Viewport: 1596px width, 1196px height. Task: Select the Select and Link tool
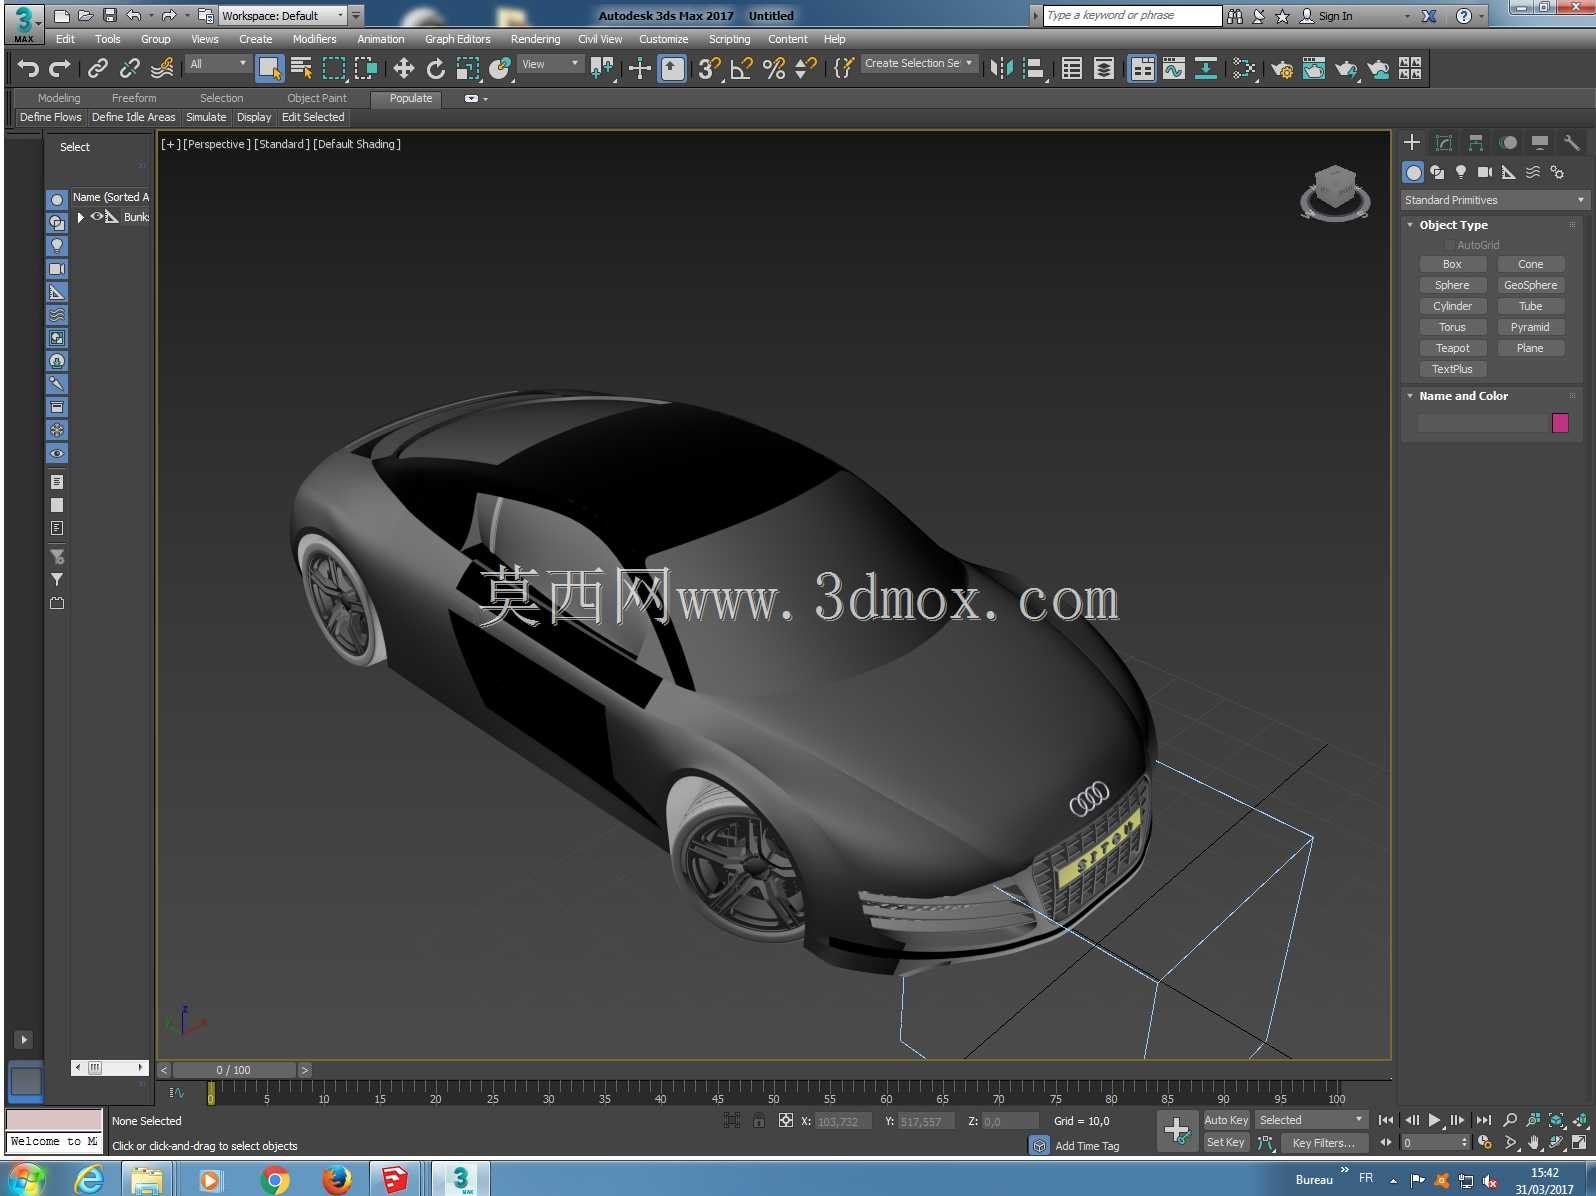98,68
